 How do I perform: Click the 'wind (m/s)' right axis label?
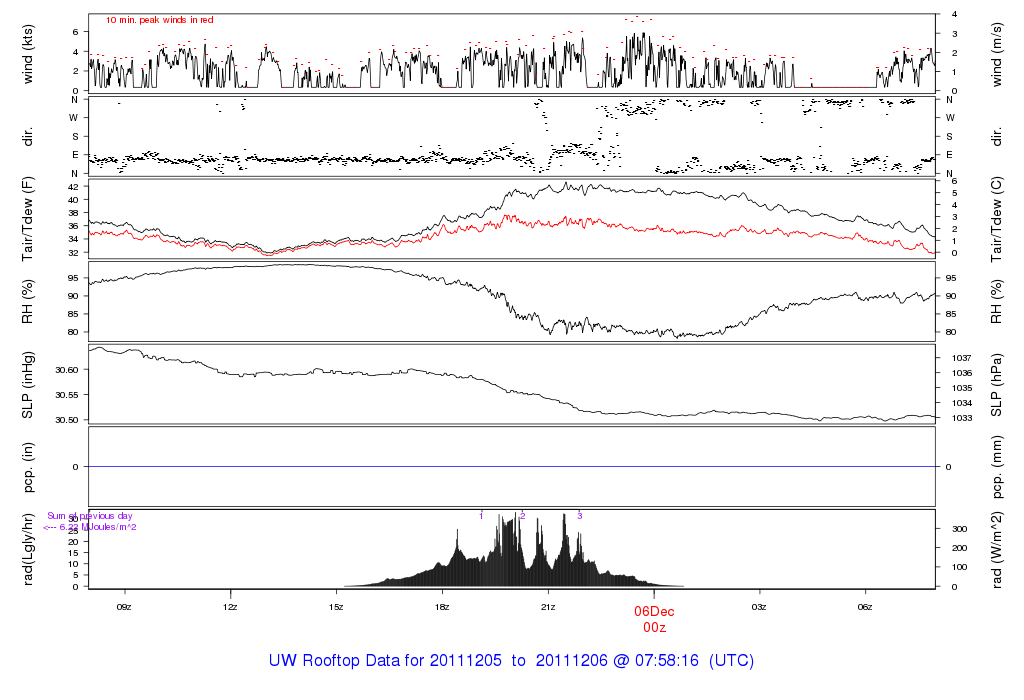996,53
